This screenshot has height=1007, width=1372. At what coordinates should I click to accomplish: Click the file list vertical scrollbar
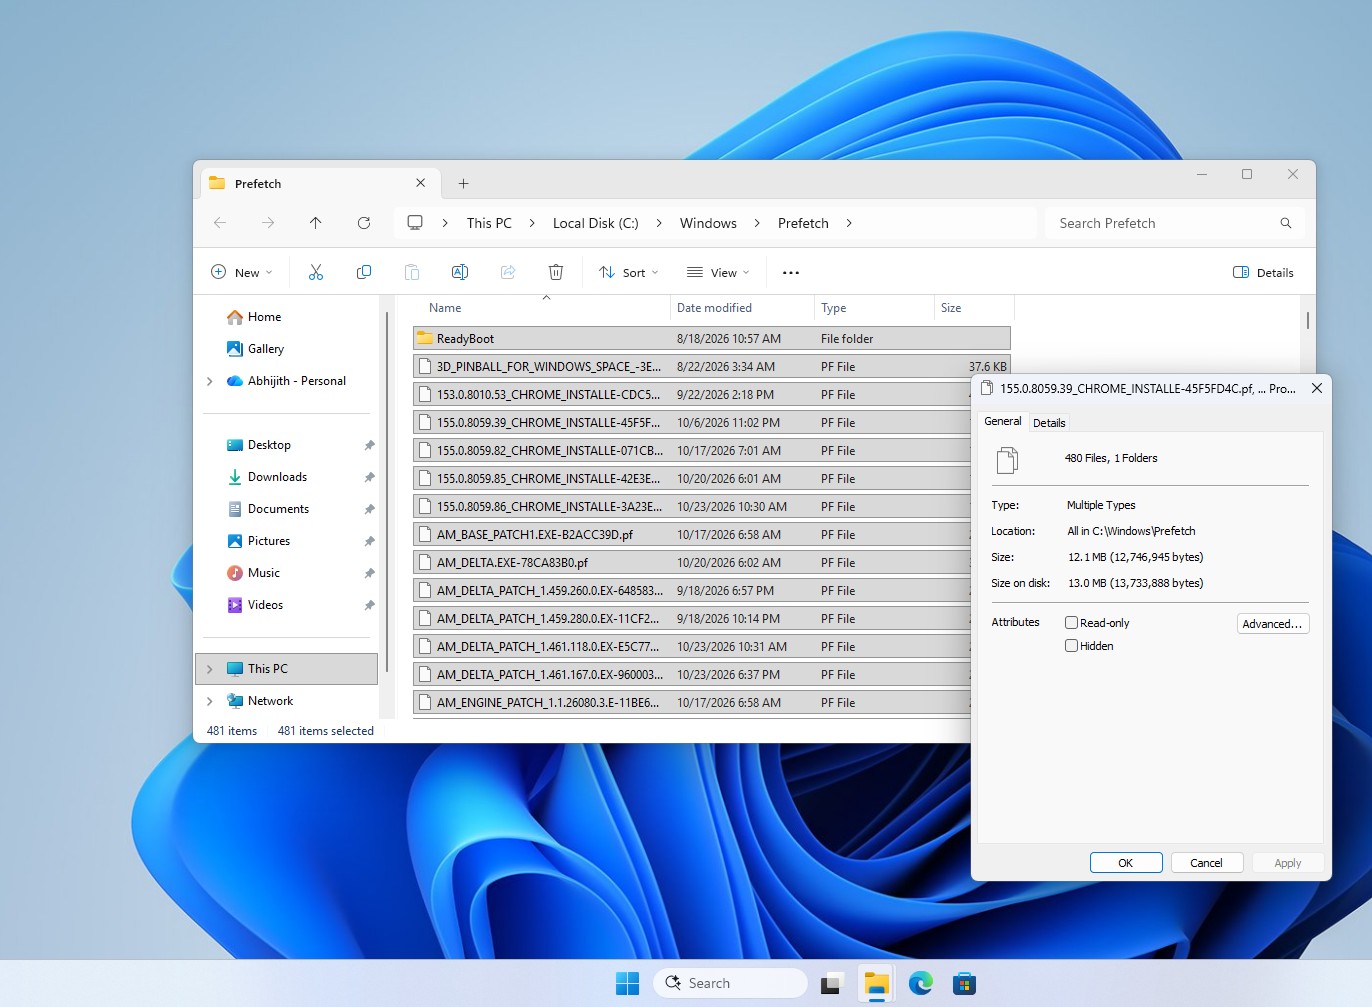pyautogui.click(x=1307, y=321)
